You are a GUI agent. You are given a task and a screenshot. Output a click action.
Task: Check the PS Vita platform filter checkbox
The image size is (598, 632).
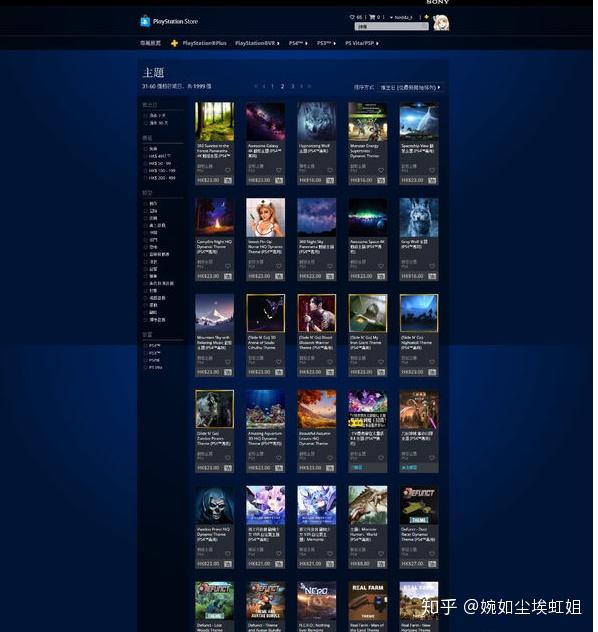point(146,368)
